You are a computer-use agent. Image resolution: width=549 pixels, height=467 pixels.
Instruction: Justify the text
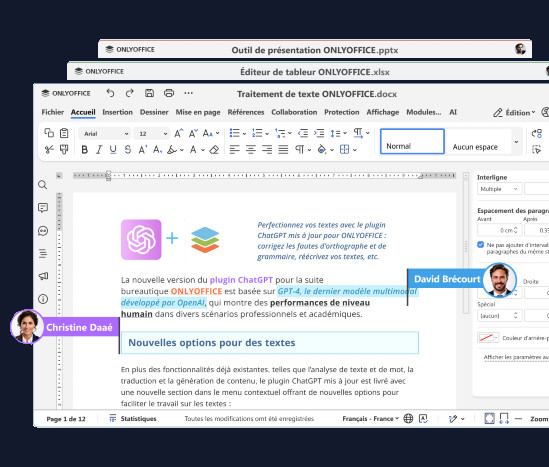point(283,150)
